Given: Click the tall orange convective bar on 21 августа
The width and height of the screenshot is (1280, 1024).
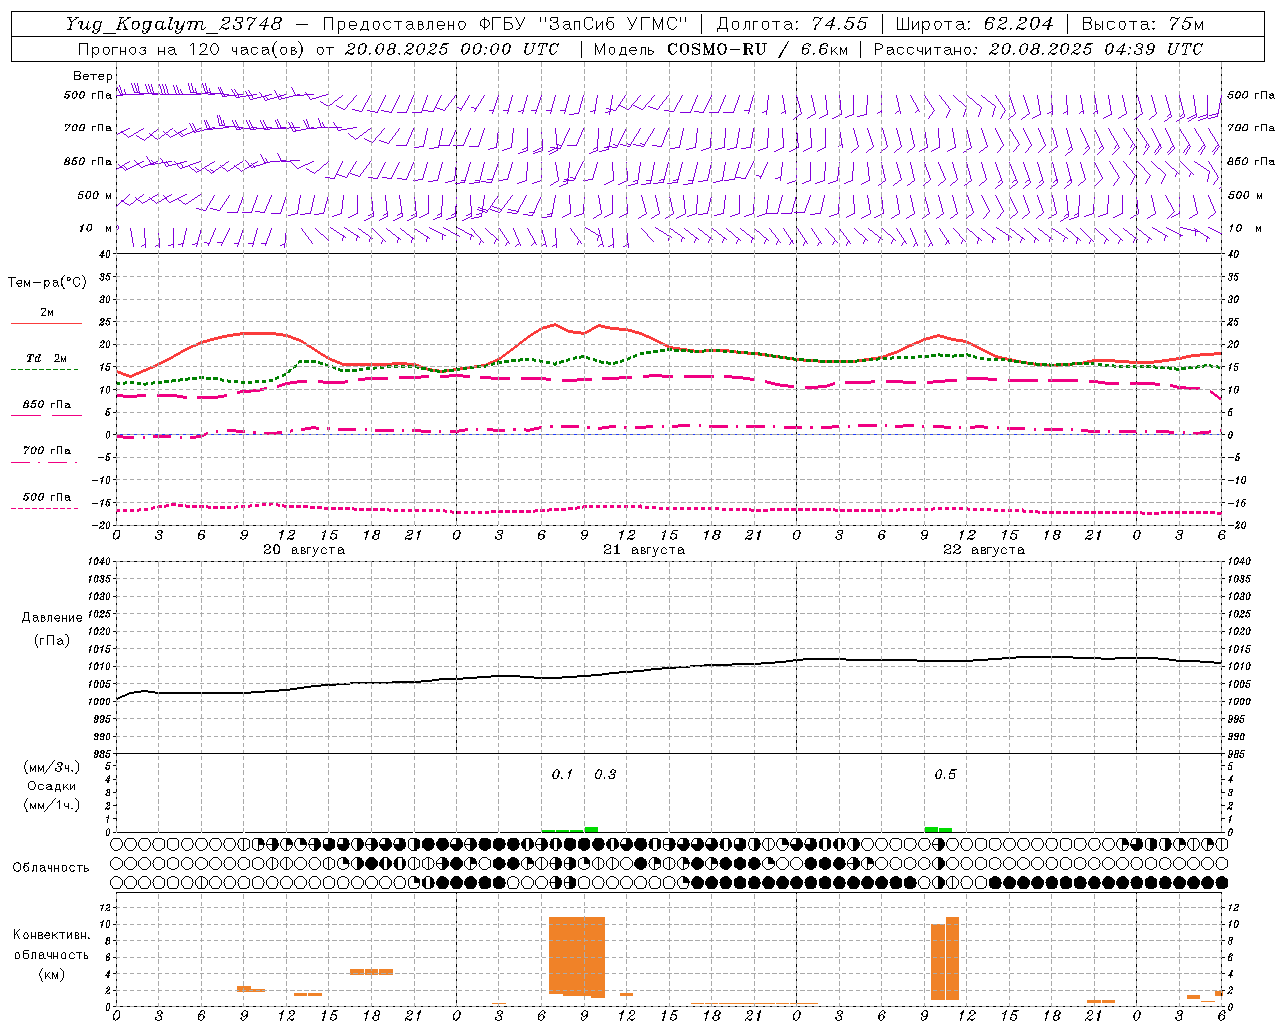Looking at the screenshot, I should click(577, 956).
